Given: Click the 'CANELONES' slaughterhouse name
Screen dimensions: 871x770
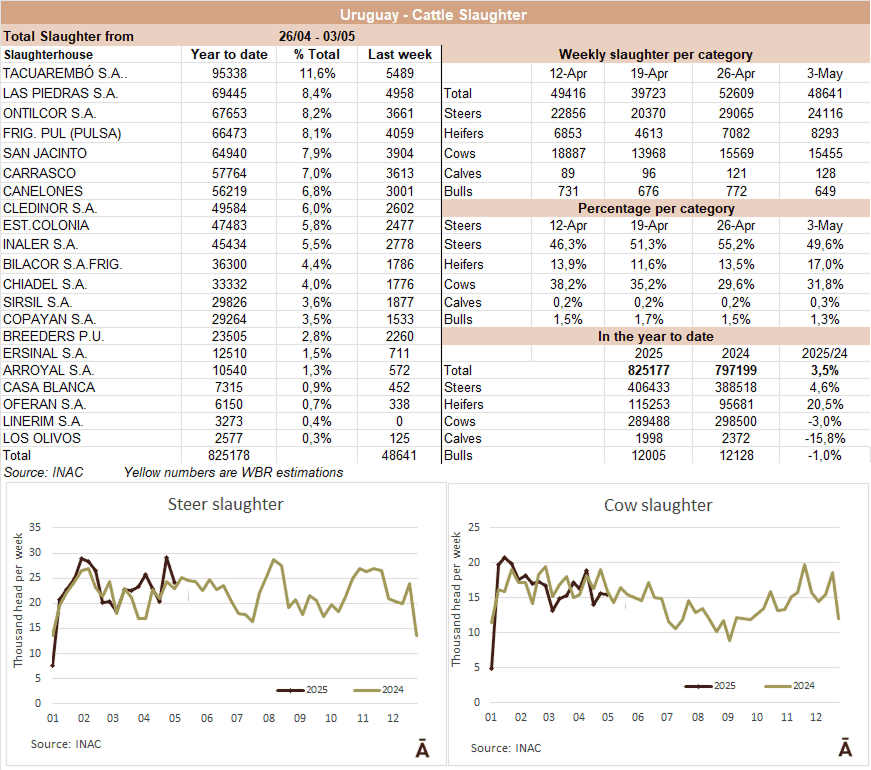Looking at the screenshot, I should (x=43, y=191).
